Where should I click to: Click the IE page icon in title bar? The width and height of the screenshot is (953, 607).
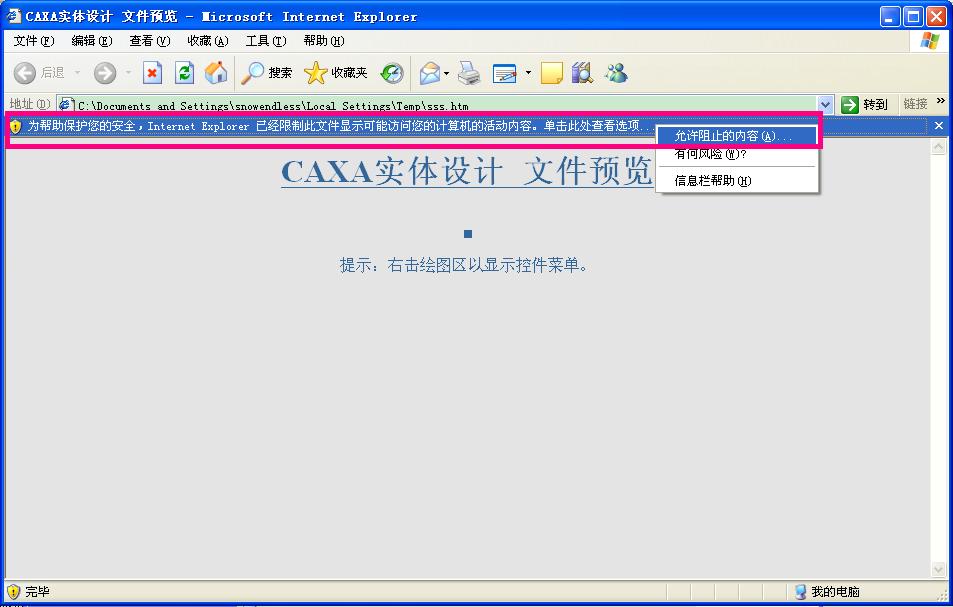13,16
